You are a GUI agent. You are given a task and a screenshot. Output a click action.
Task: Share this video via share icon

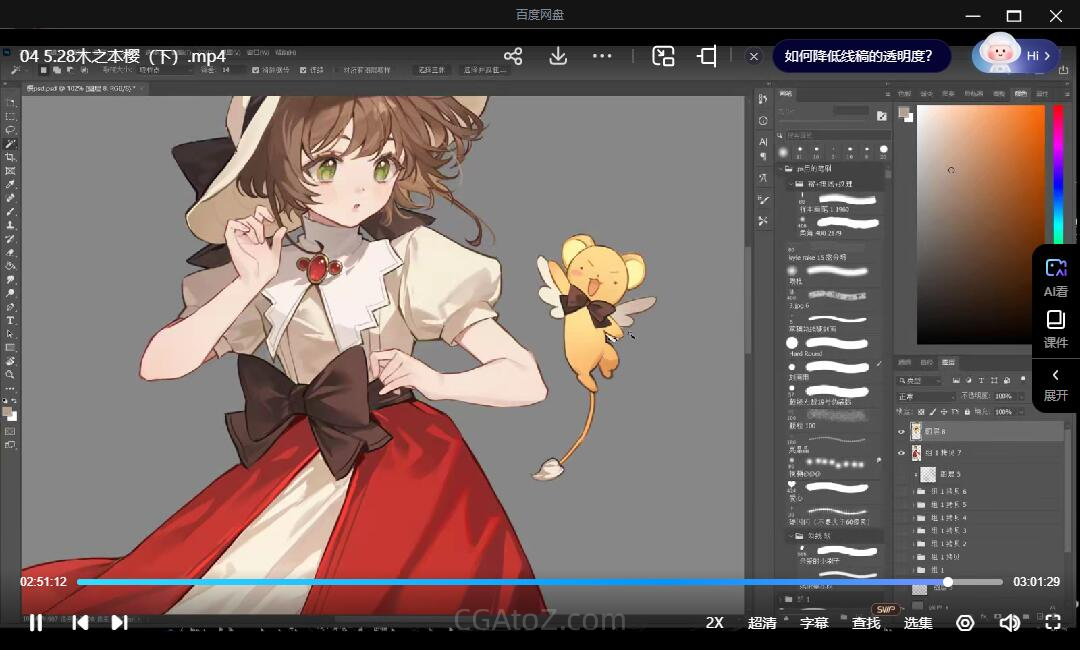point(513,56)
